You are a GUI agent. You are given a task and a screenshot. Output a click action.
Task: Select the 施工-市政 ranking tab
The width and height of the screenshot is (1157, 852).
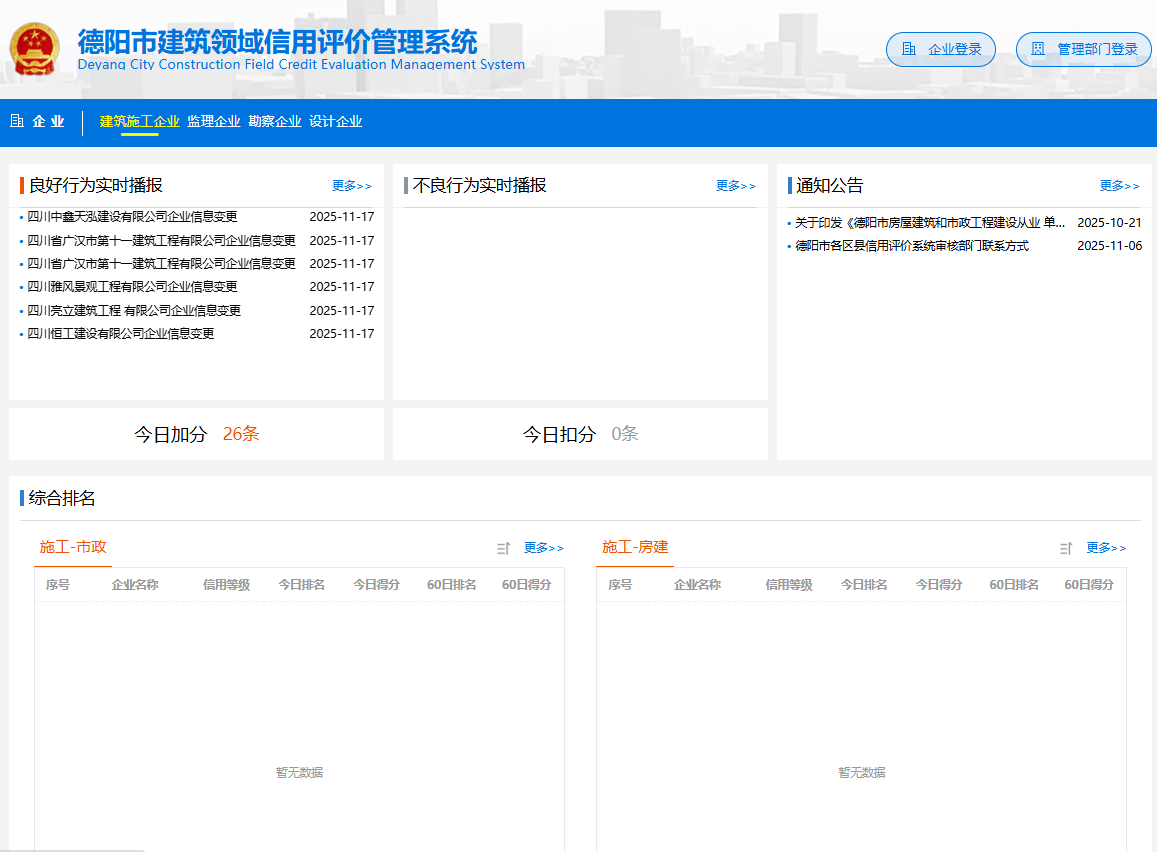pos(73,547)
